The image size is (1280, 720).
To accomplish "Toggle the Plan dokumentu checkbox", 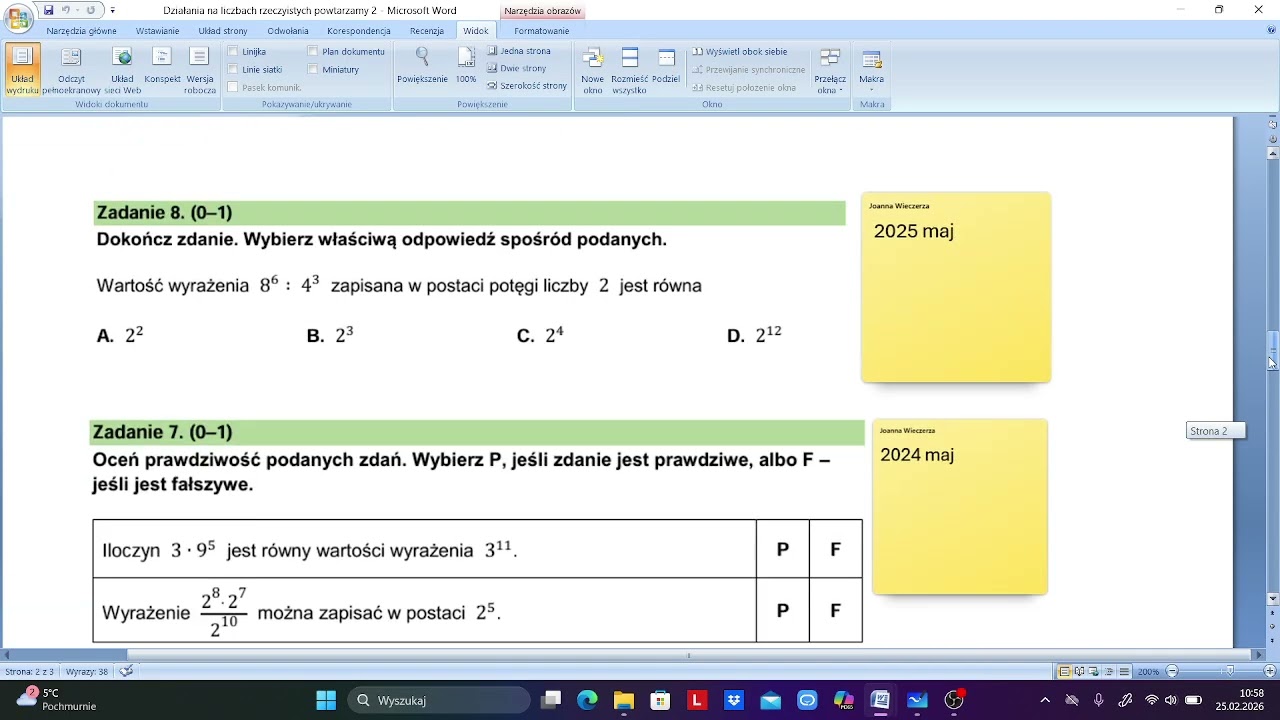I will 313,51.
